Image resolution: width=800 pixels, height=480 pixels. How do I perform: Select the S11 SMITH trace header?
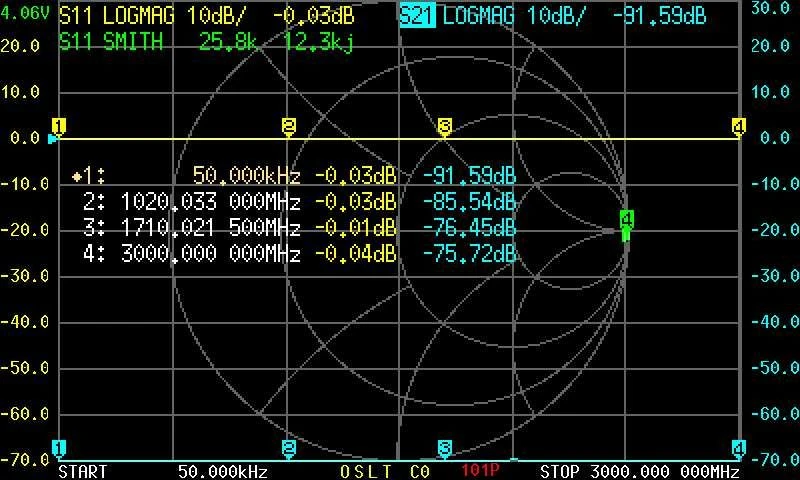111,41
